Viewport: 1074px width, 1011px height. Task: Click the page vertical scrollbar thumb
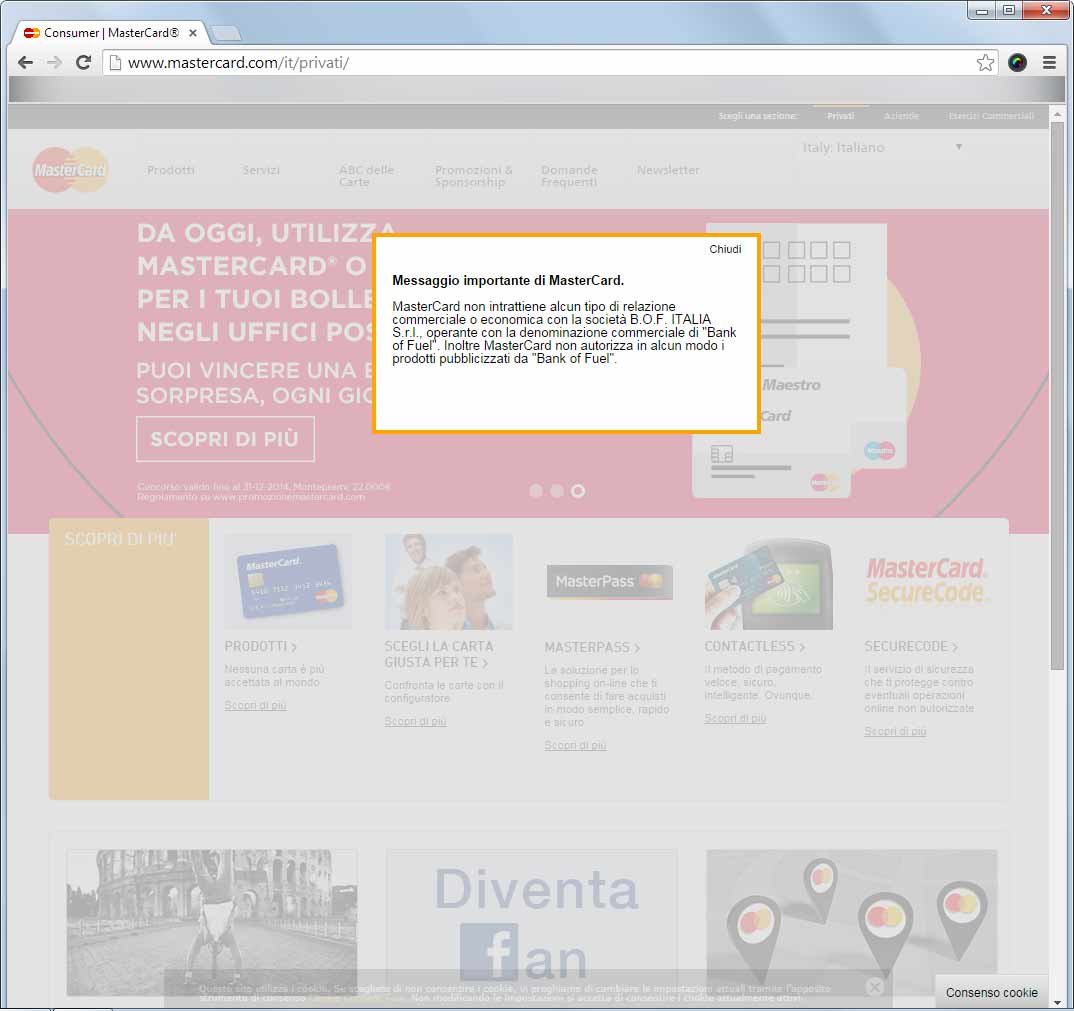(1057, 396)
